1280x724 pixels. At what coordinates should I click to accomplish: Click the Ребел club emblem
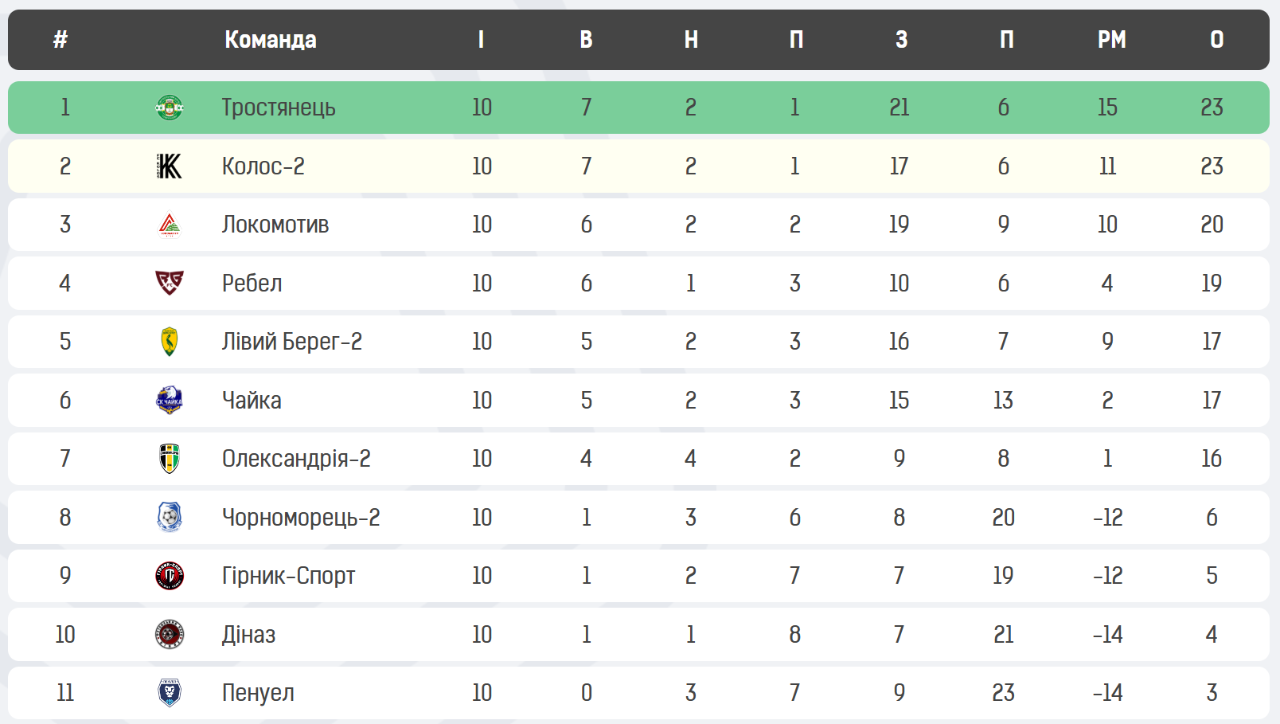click(x=170, y=283)
